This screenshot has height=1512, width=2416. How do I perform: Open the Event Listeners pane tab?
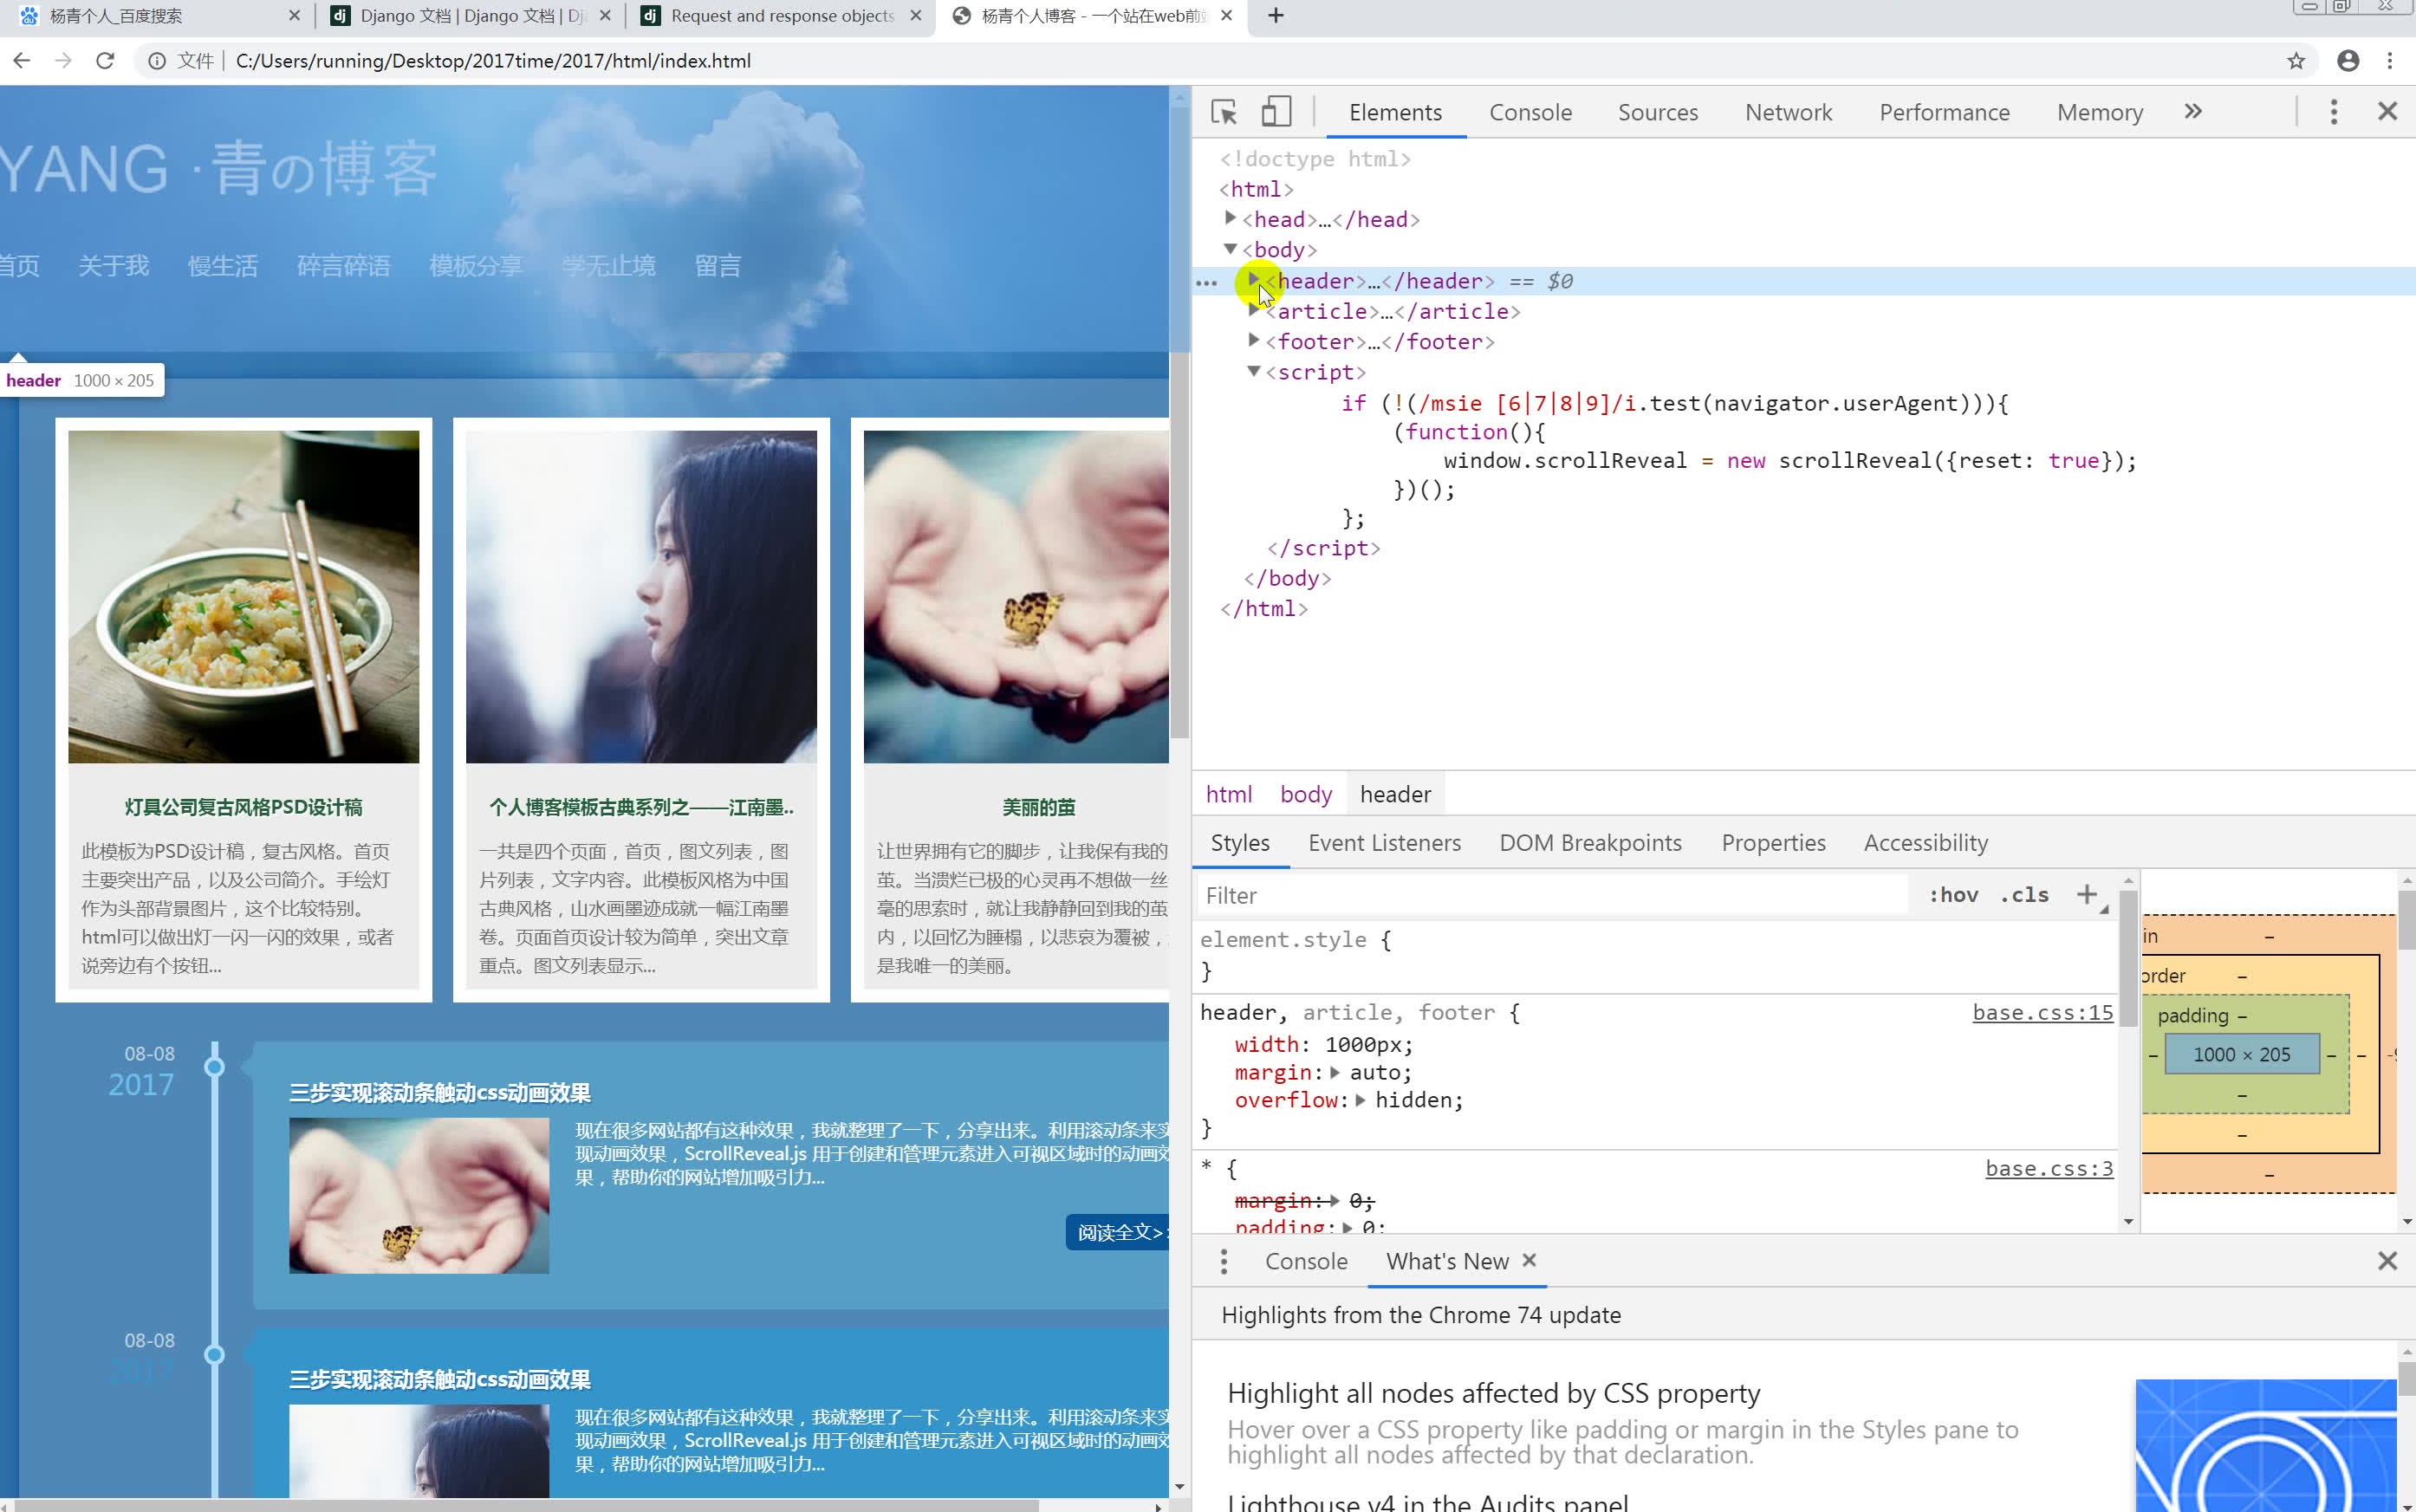[x=1384, y=843]
